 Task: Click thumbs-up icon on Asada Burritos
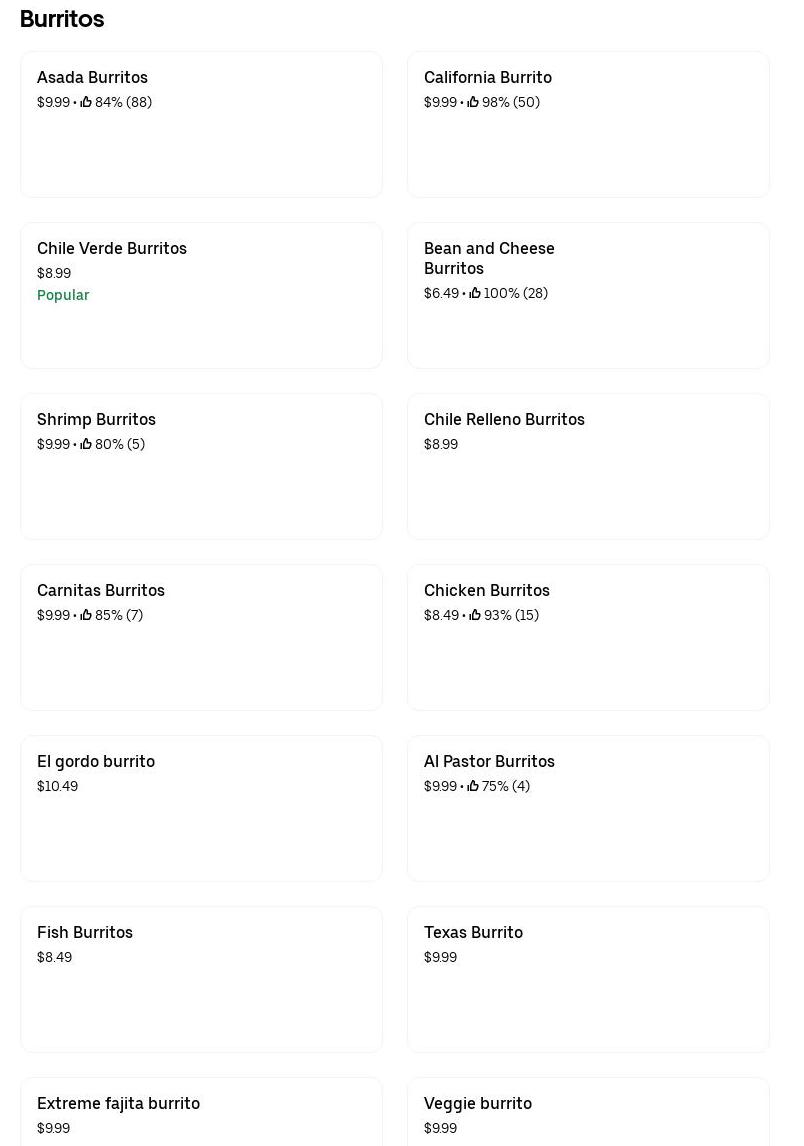86,102
